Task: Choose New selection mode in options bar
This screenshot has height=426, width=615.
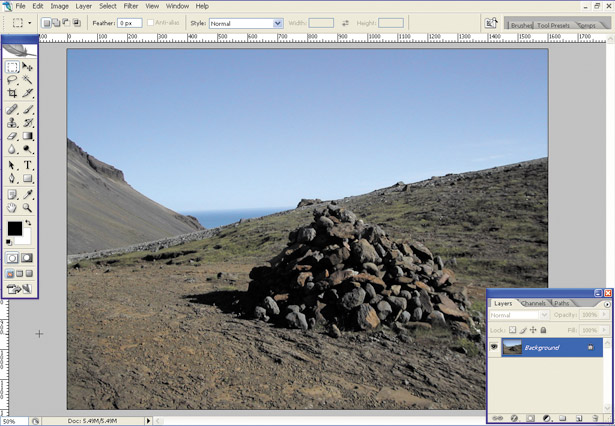Action: click(46, 23)
